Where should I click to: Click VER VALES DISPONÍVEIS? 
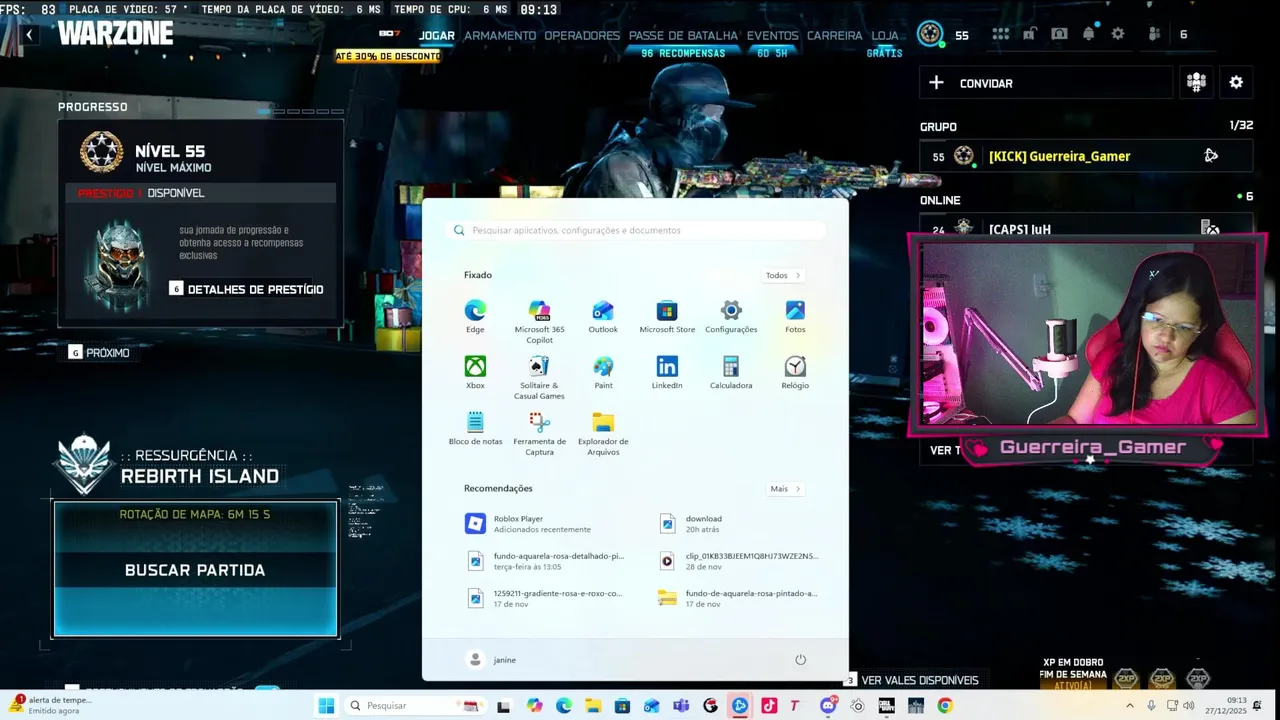912,680
